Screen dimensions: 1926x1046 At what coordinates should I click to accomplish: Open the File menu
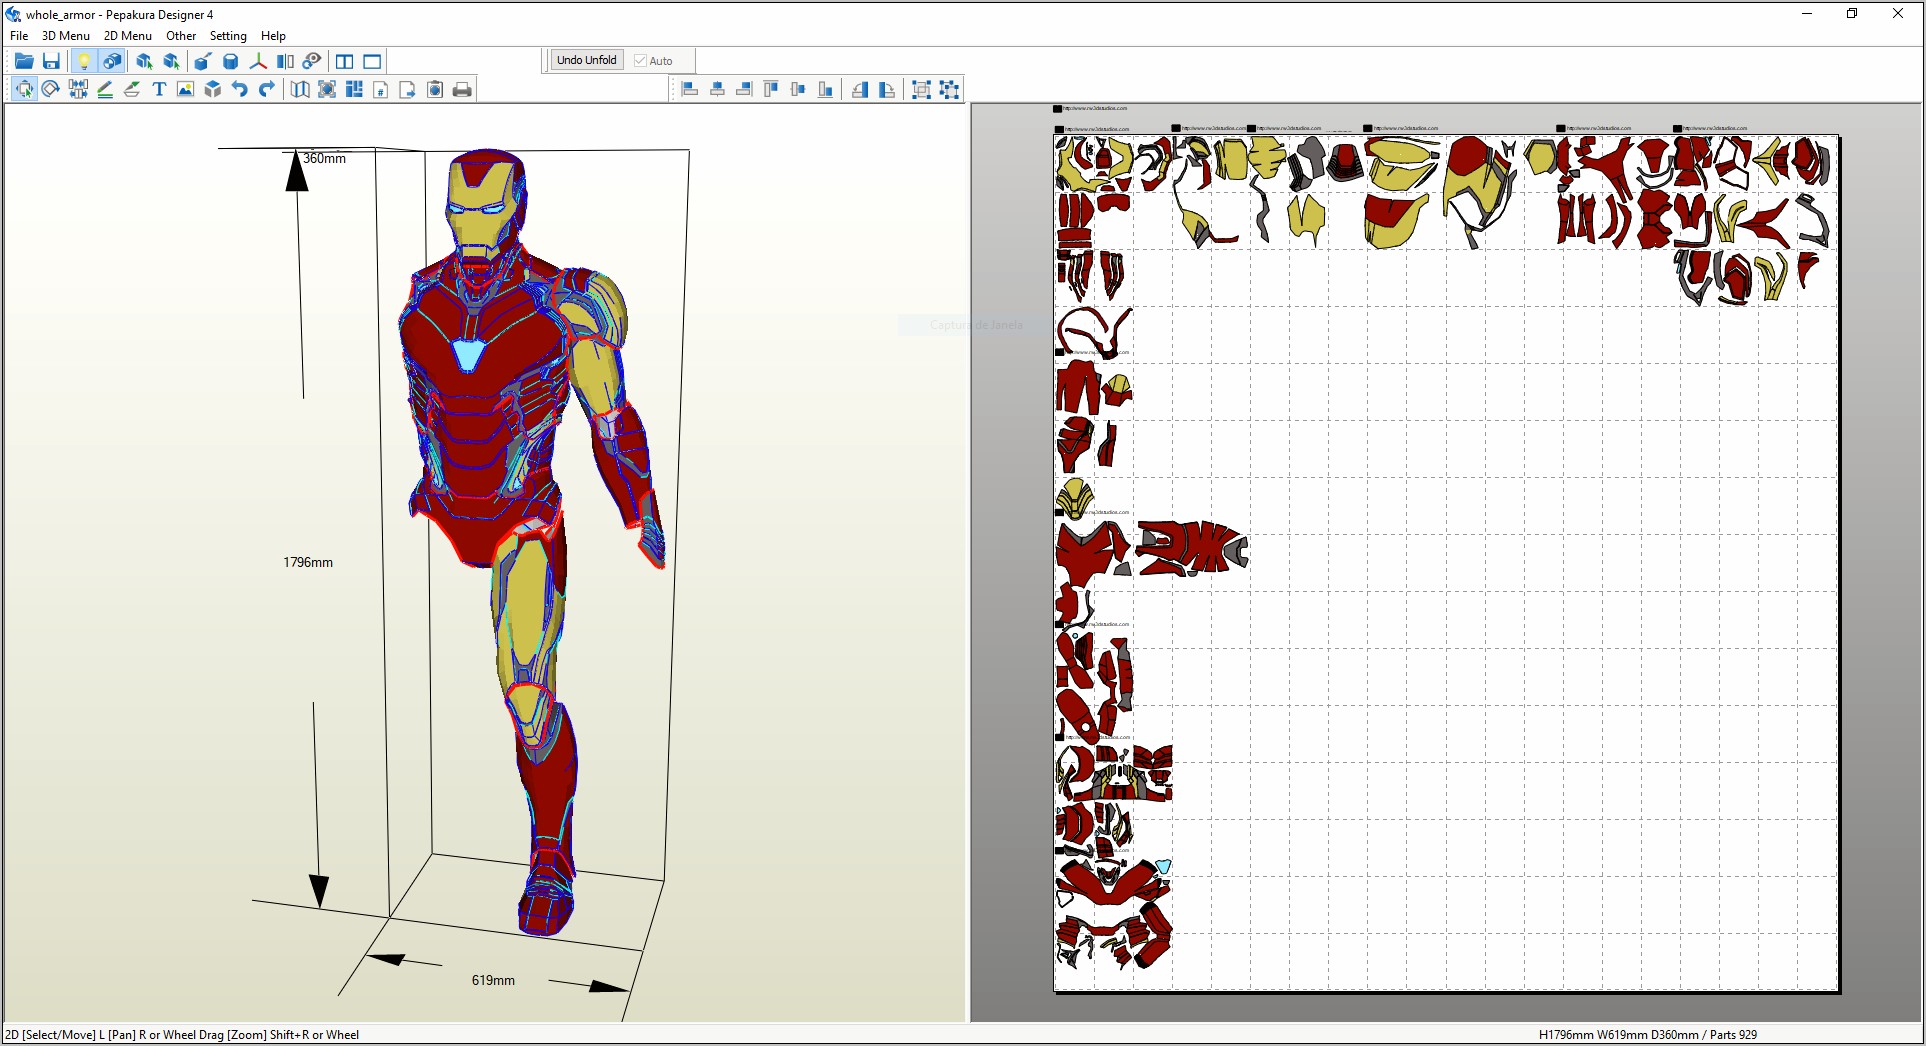(x=19, y=36)
